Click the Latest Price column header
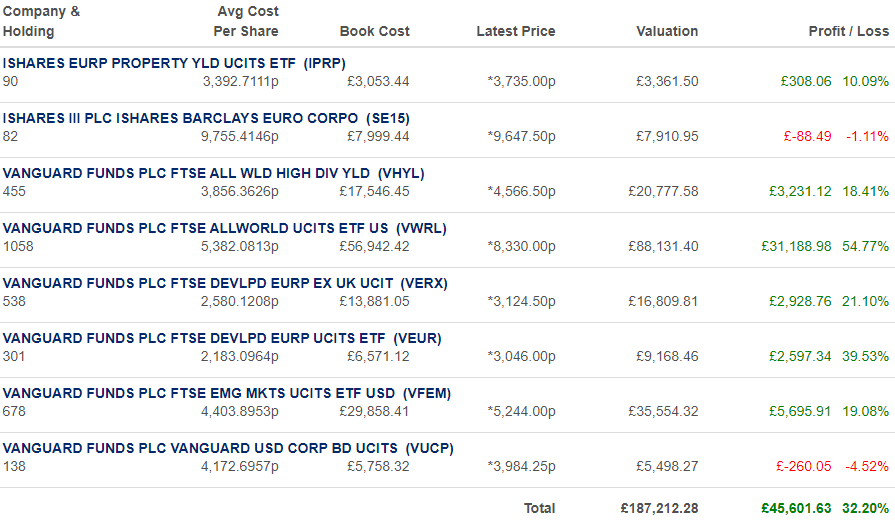The image size is (895, 521). 516,31
